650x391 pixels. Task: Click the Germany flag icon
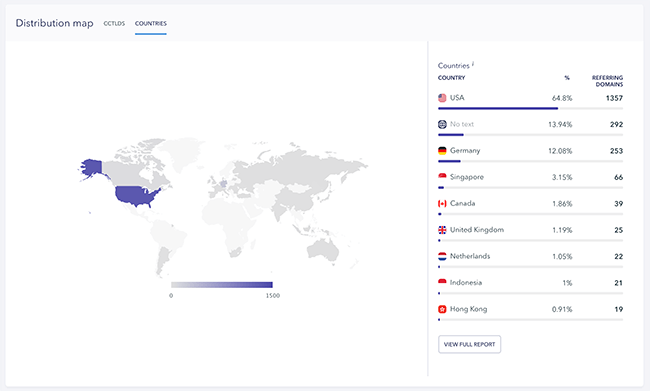[x=442, y=151]
